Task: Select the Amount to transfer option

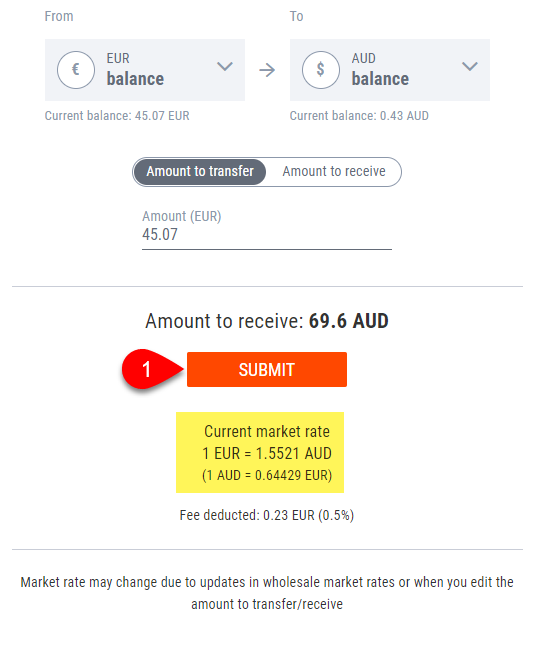Action: [200, 172]
